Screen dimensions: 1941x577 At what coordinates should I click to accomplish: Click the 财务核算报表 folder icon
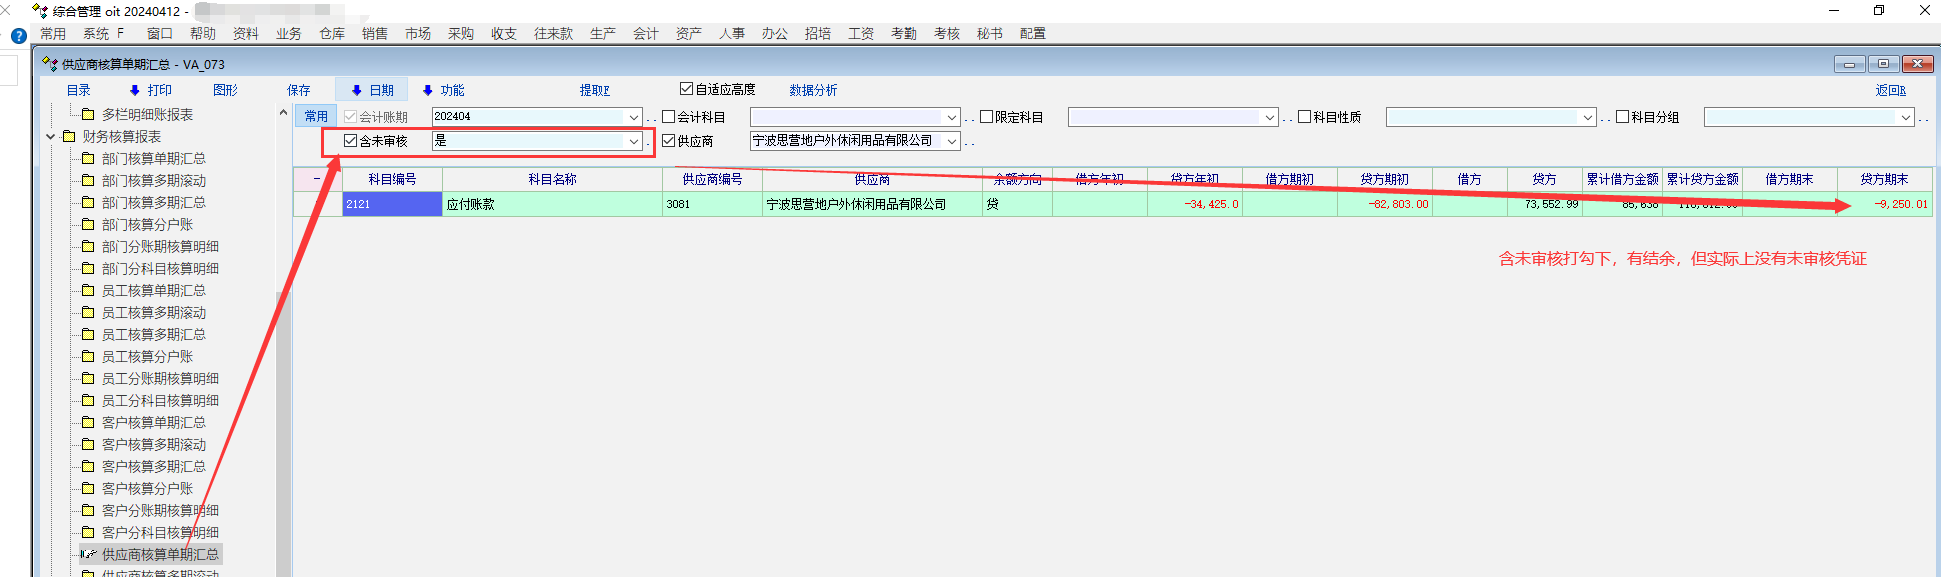point(69,137)
